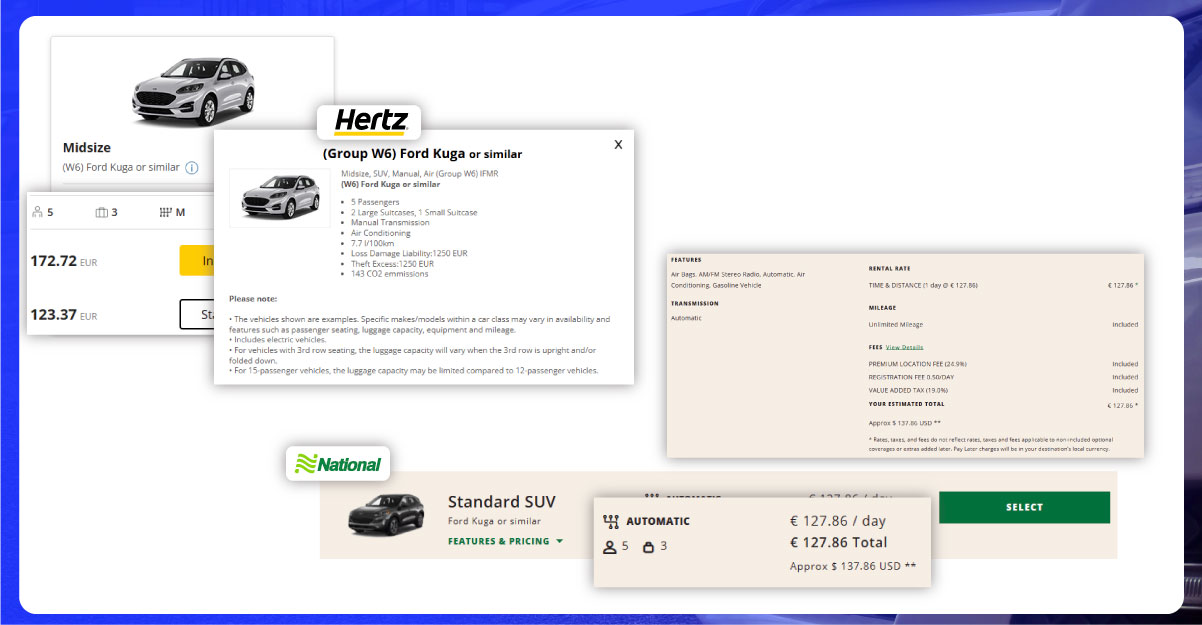Click the 123.37 EUR price
1202x625 pixels.
63,315
